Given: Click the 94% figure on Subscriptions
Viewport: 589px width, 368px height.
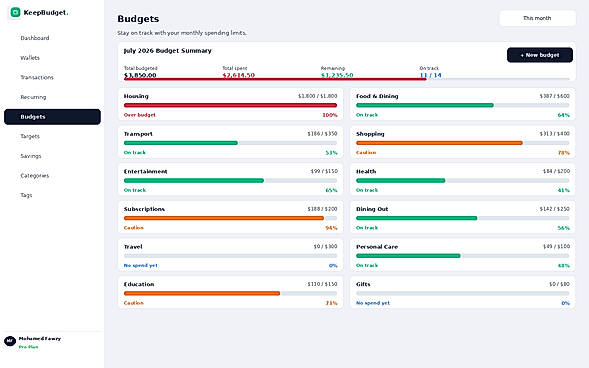Looking at the screenshot, I should coord(331,228).
